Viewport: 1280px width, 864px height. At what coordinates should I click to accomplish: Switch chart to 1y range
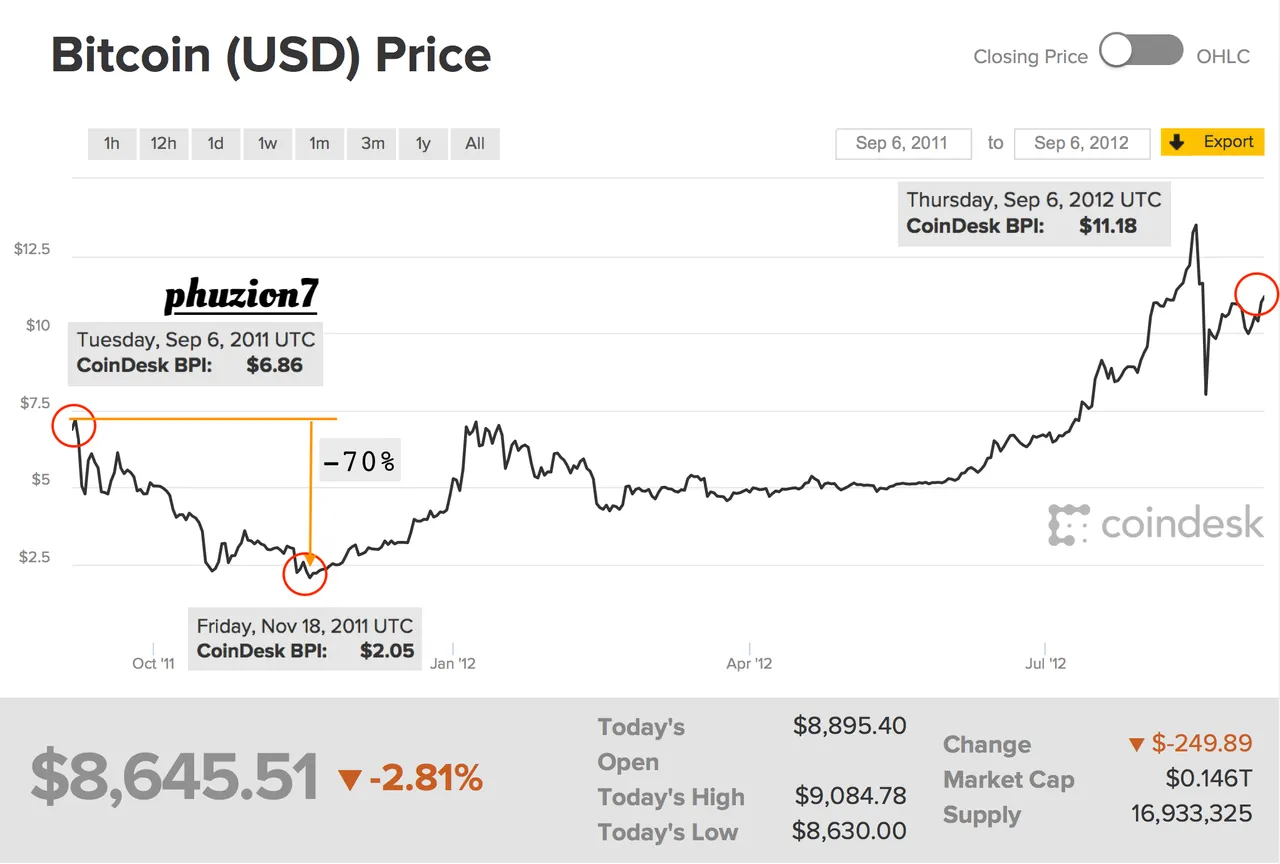pos(423,143)
